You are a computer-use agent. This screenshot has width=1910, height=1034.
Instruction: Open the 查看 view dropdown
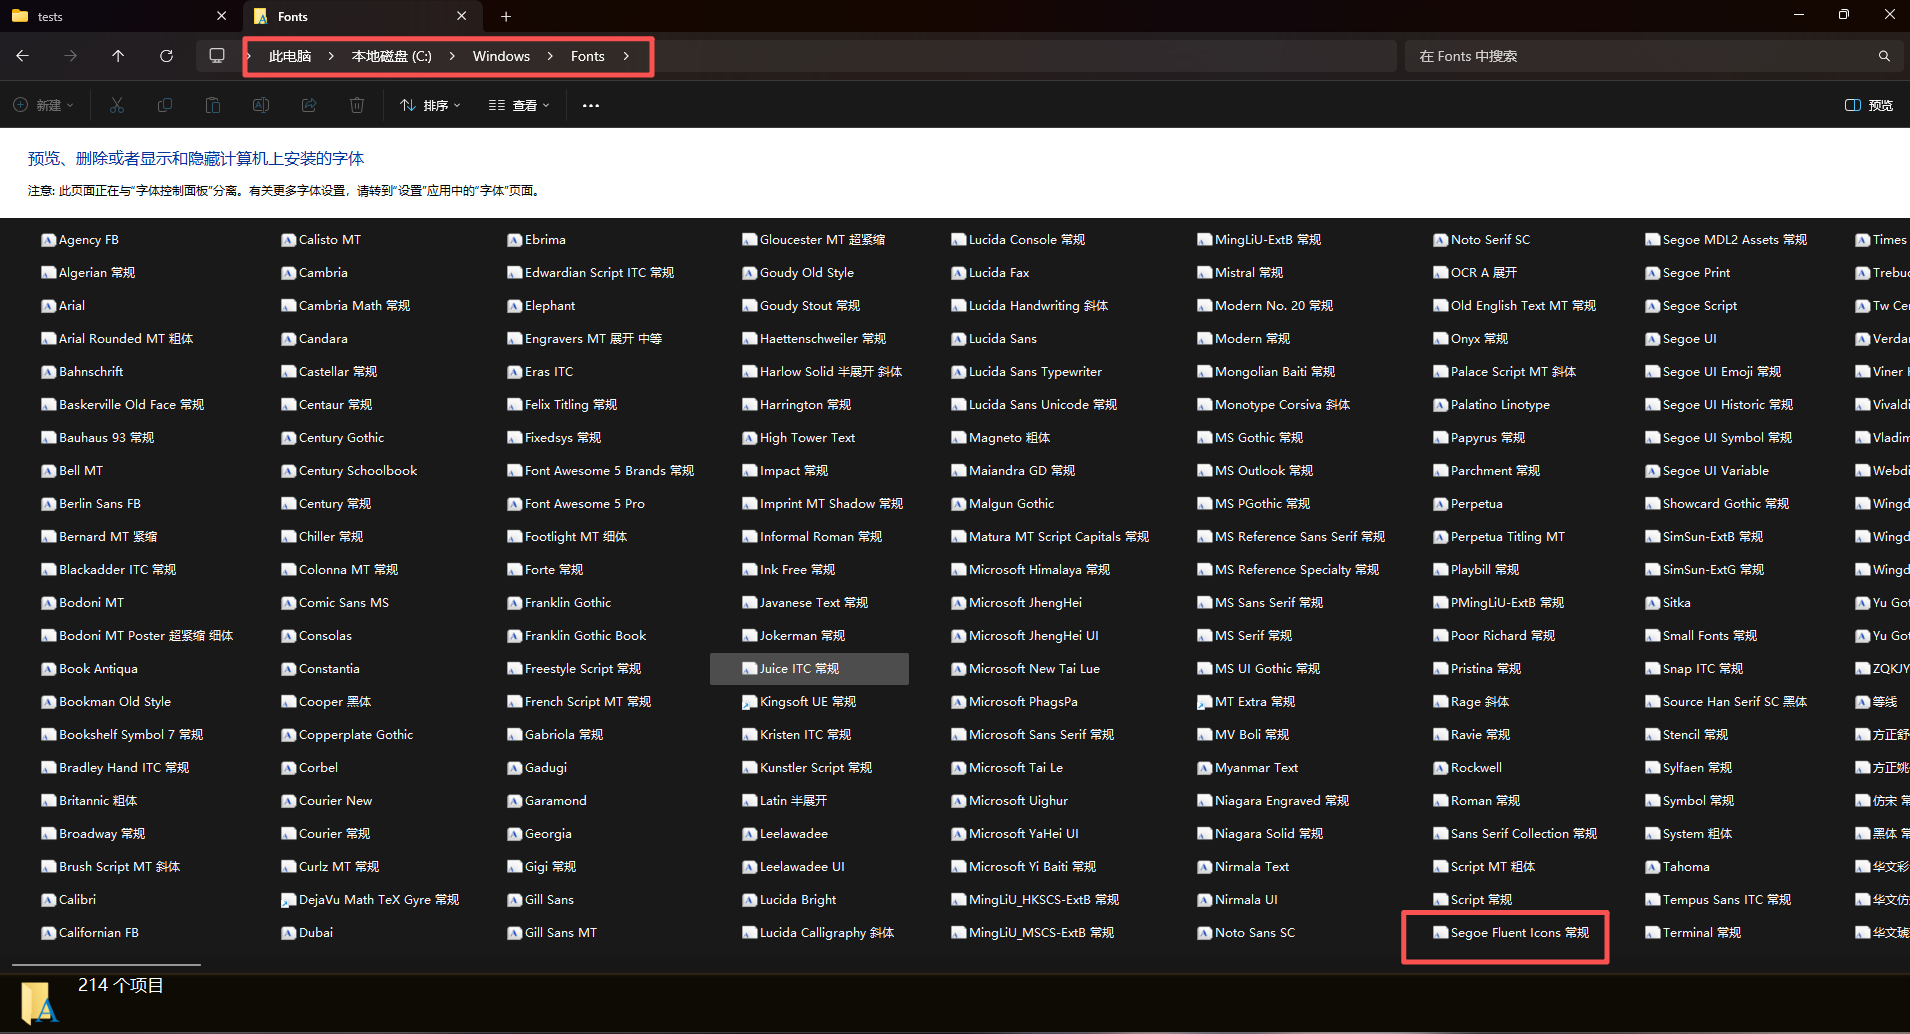pyautogui.click(x=519, y=105)
